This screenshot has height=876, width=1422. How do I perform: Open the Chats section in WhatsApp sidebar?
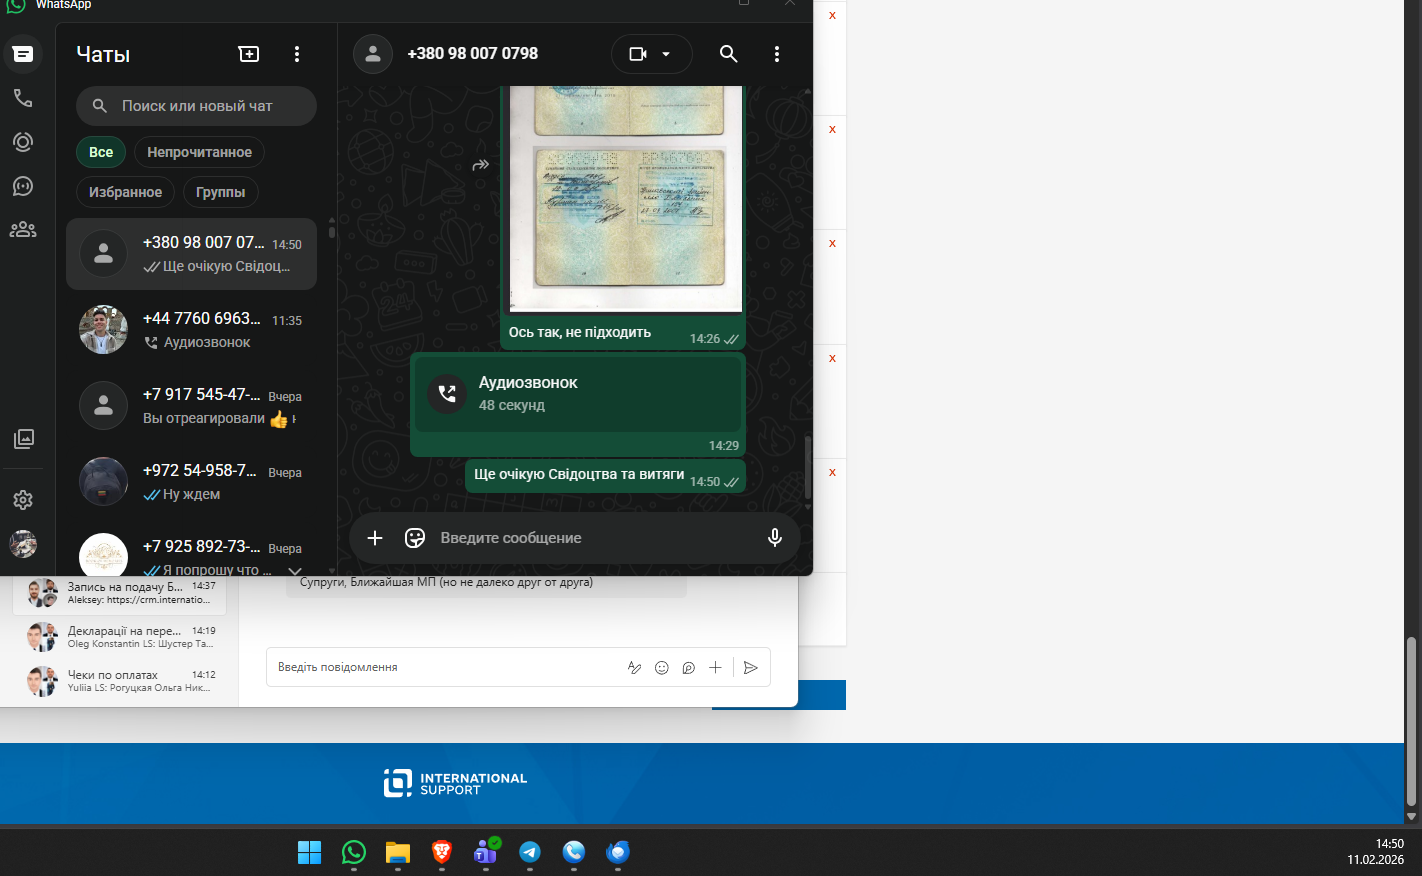coord(23,54)
